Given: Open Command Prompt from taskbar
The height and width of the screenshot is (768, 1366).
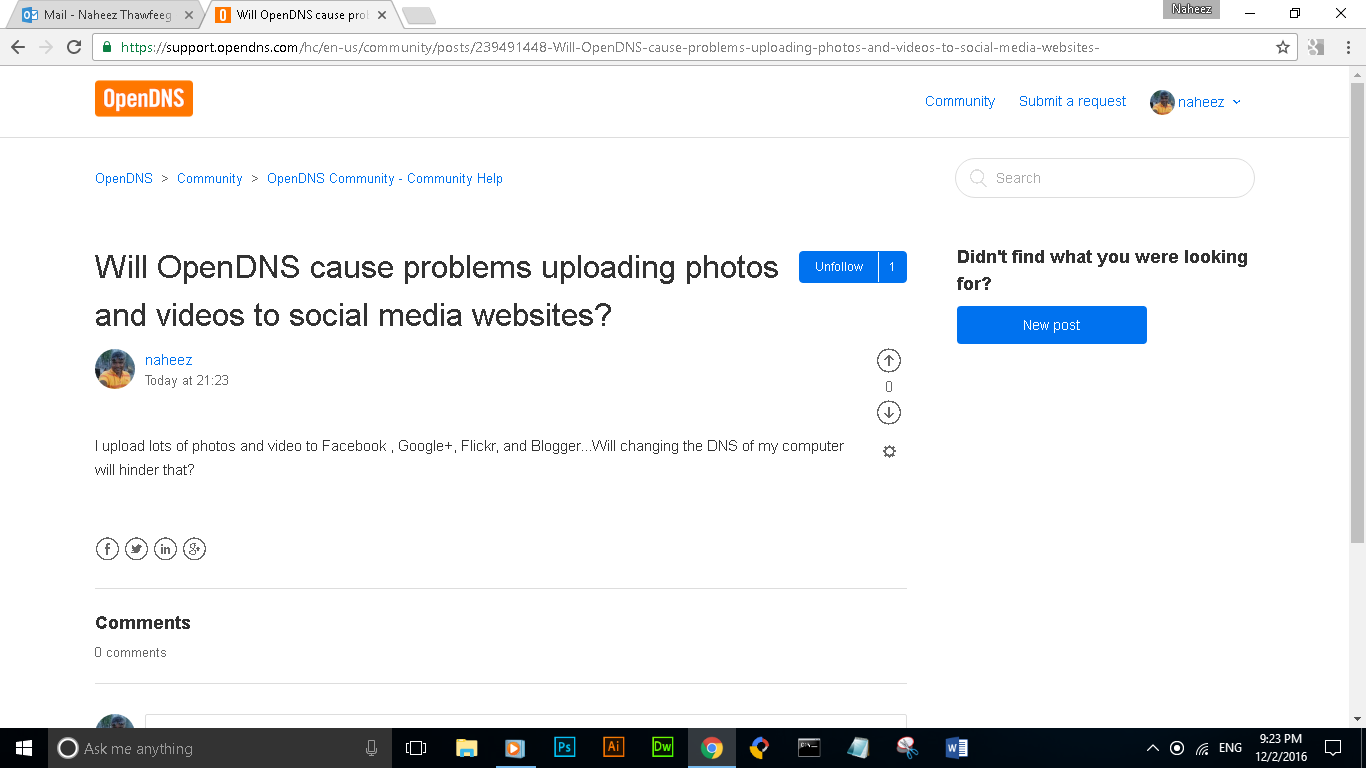Looking at the screenshot, I should (809, 748).
